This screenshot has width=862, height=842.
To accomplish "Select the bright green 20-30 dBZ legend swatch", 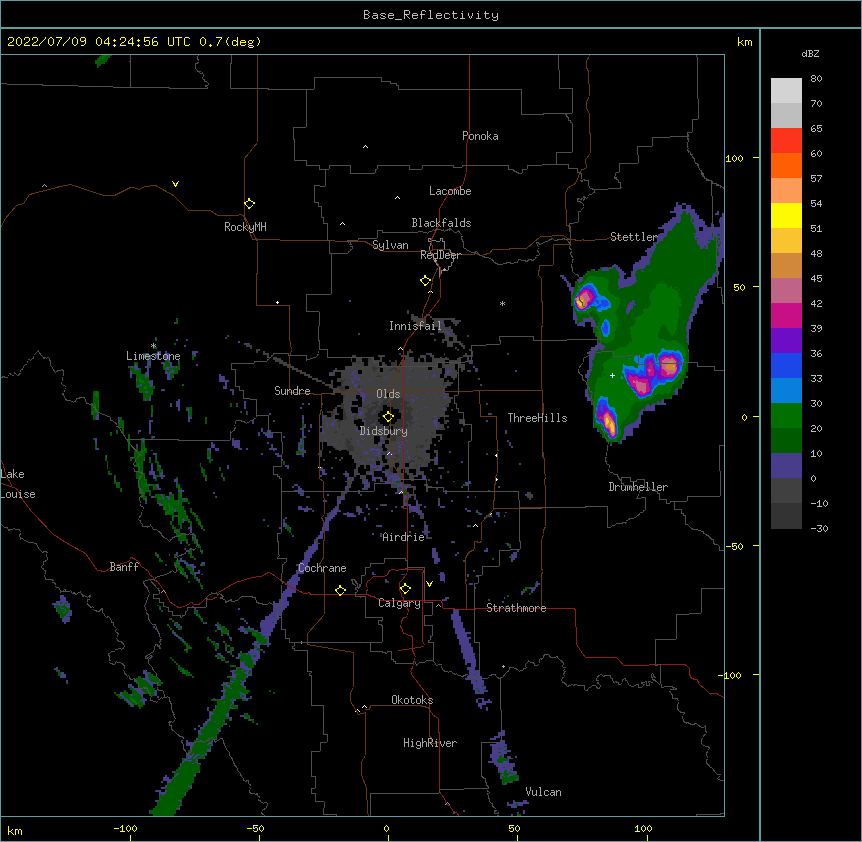I will 786,416.
